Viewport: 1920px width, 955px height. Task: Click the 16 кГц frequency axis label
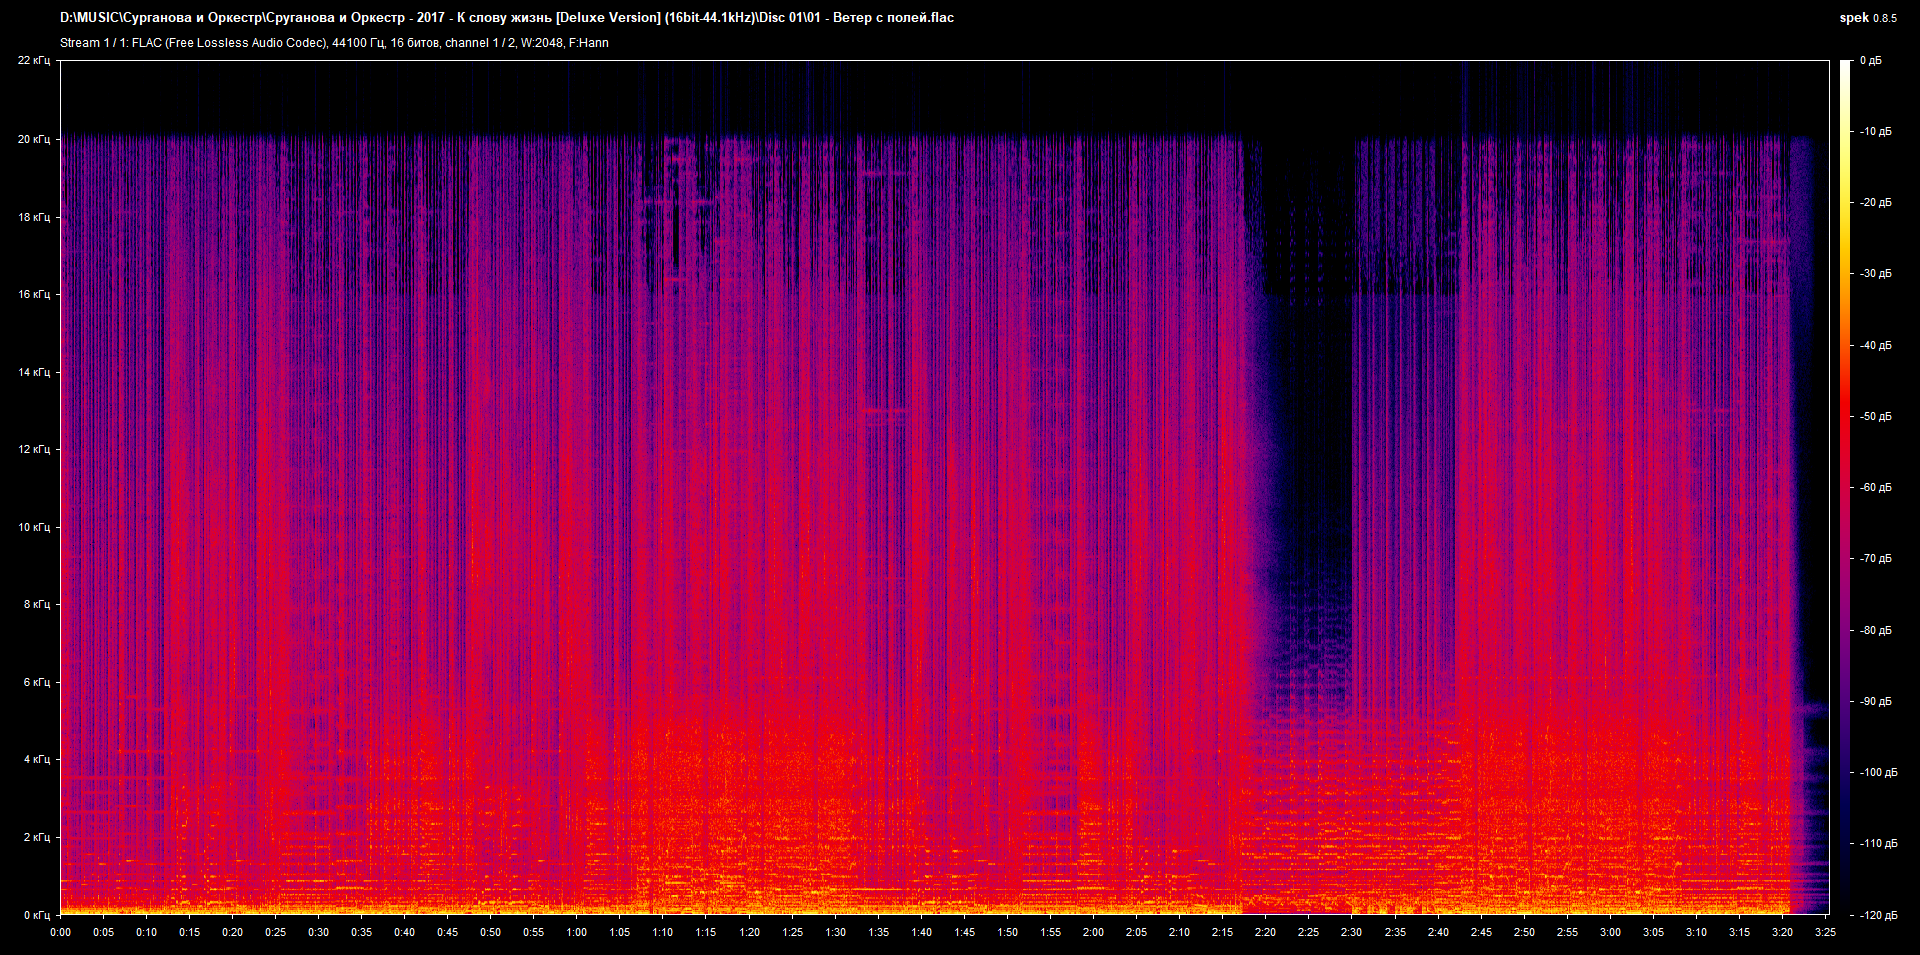click(x=33, y=294)
